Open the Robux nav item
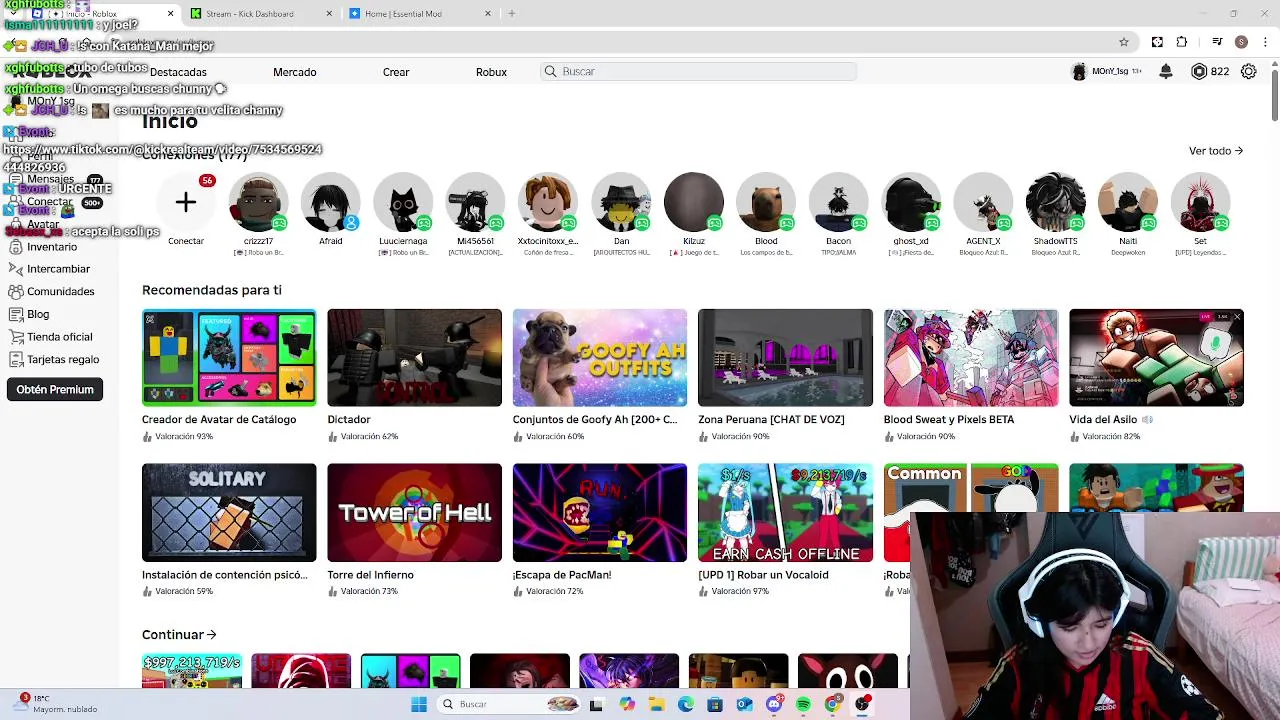 (491, 72)
